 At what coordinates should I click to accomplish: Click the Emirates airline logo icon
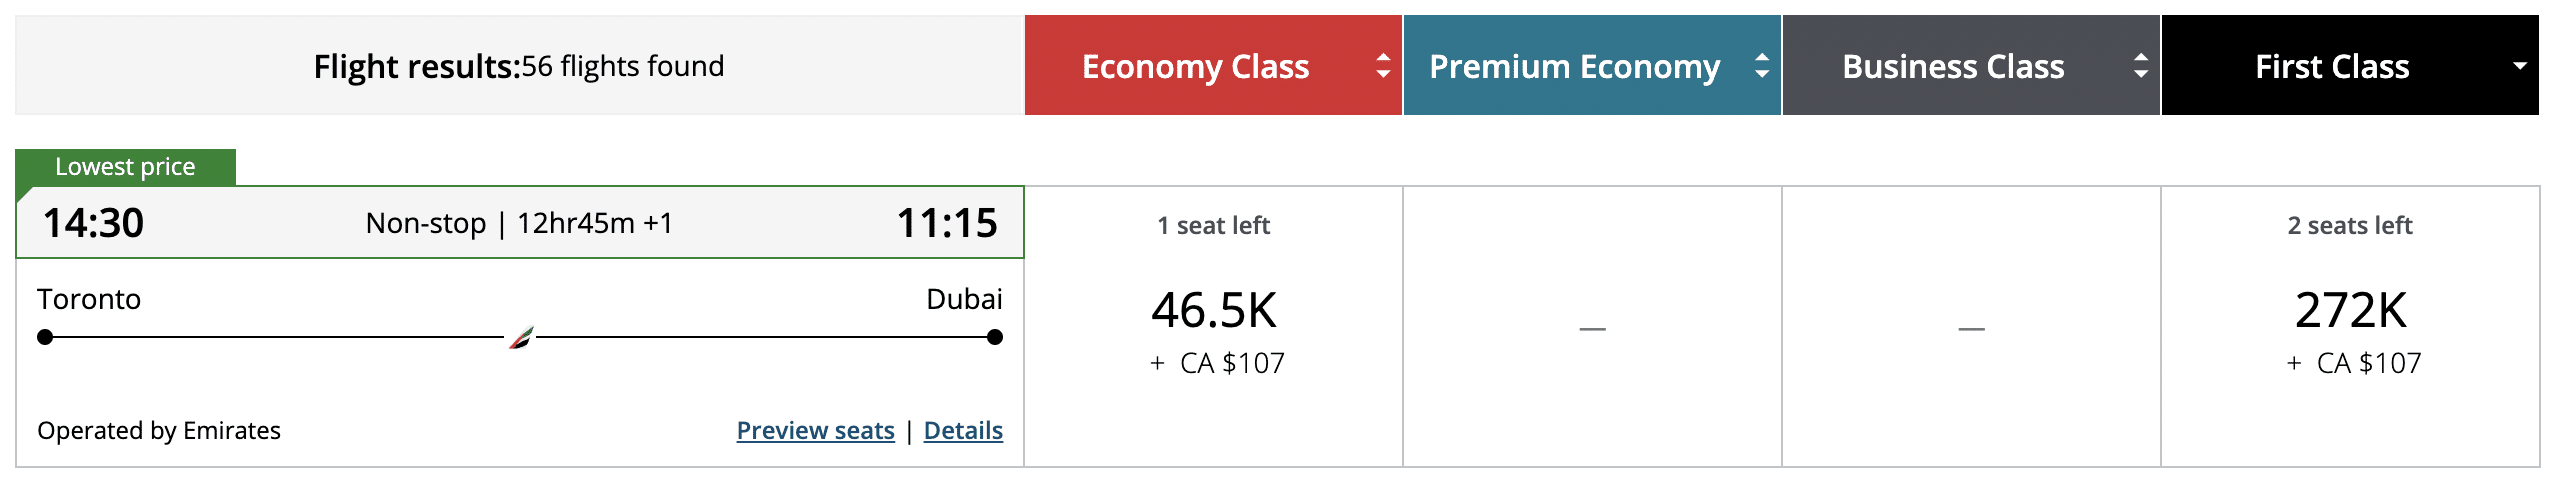(x=521, y=338)
